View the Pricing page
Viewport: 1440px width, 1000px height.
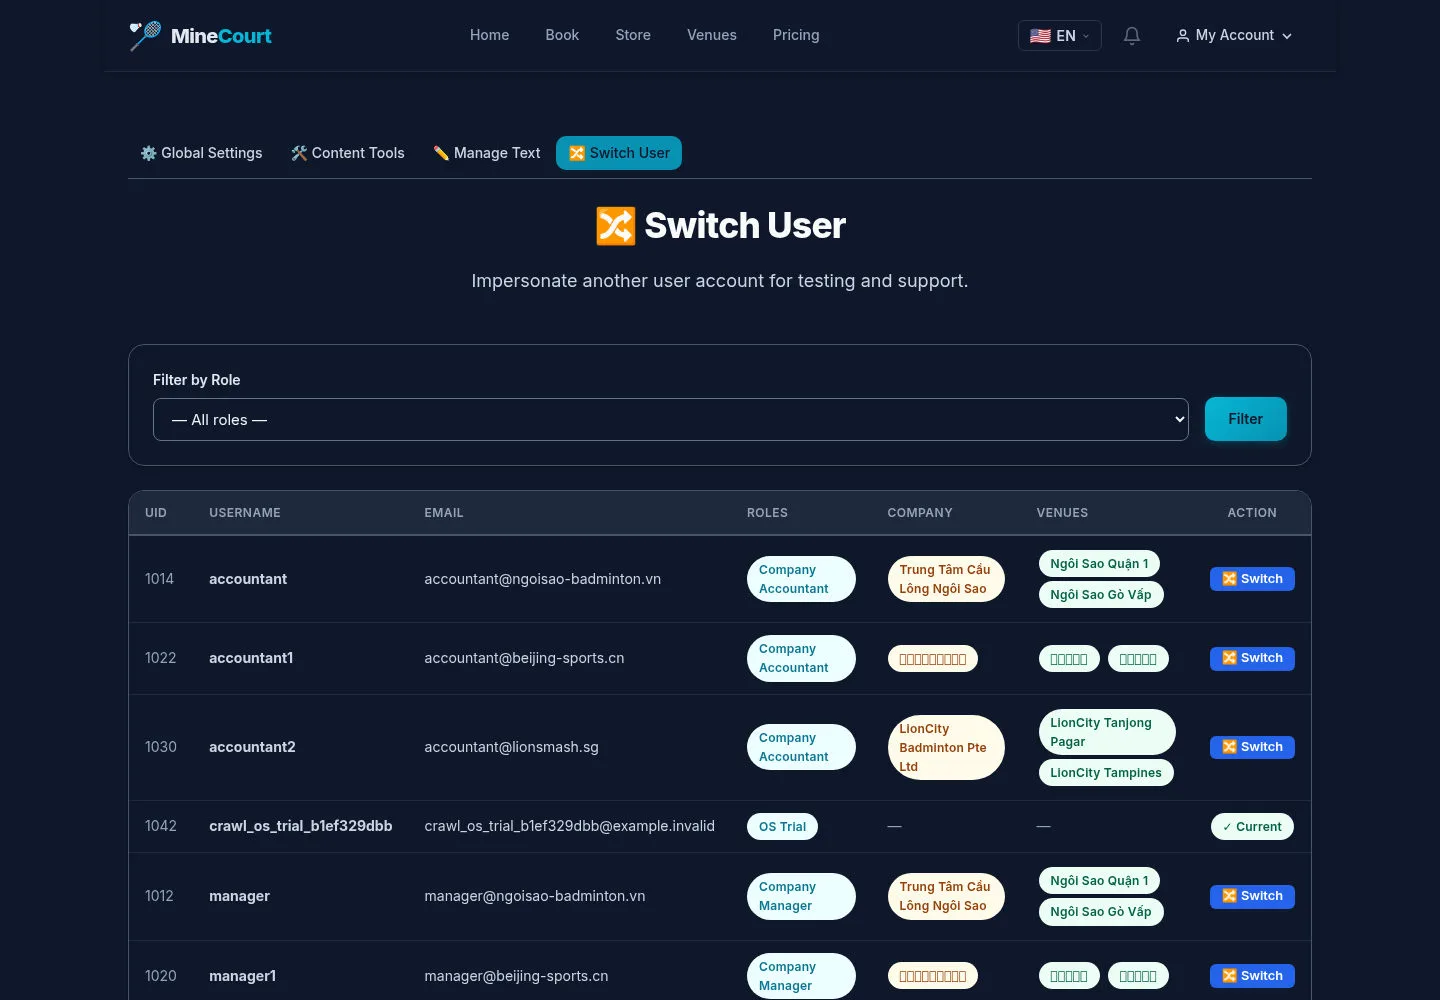click(x=796, y=35)
